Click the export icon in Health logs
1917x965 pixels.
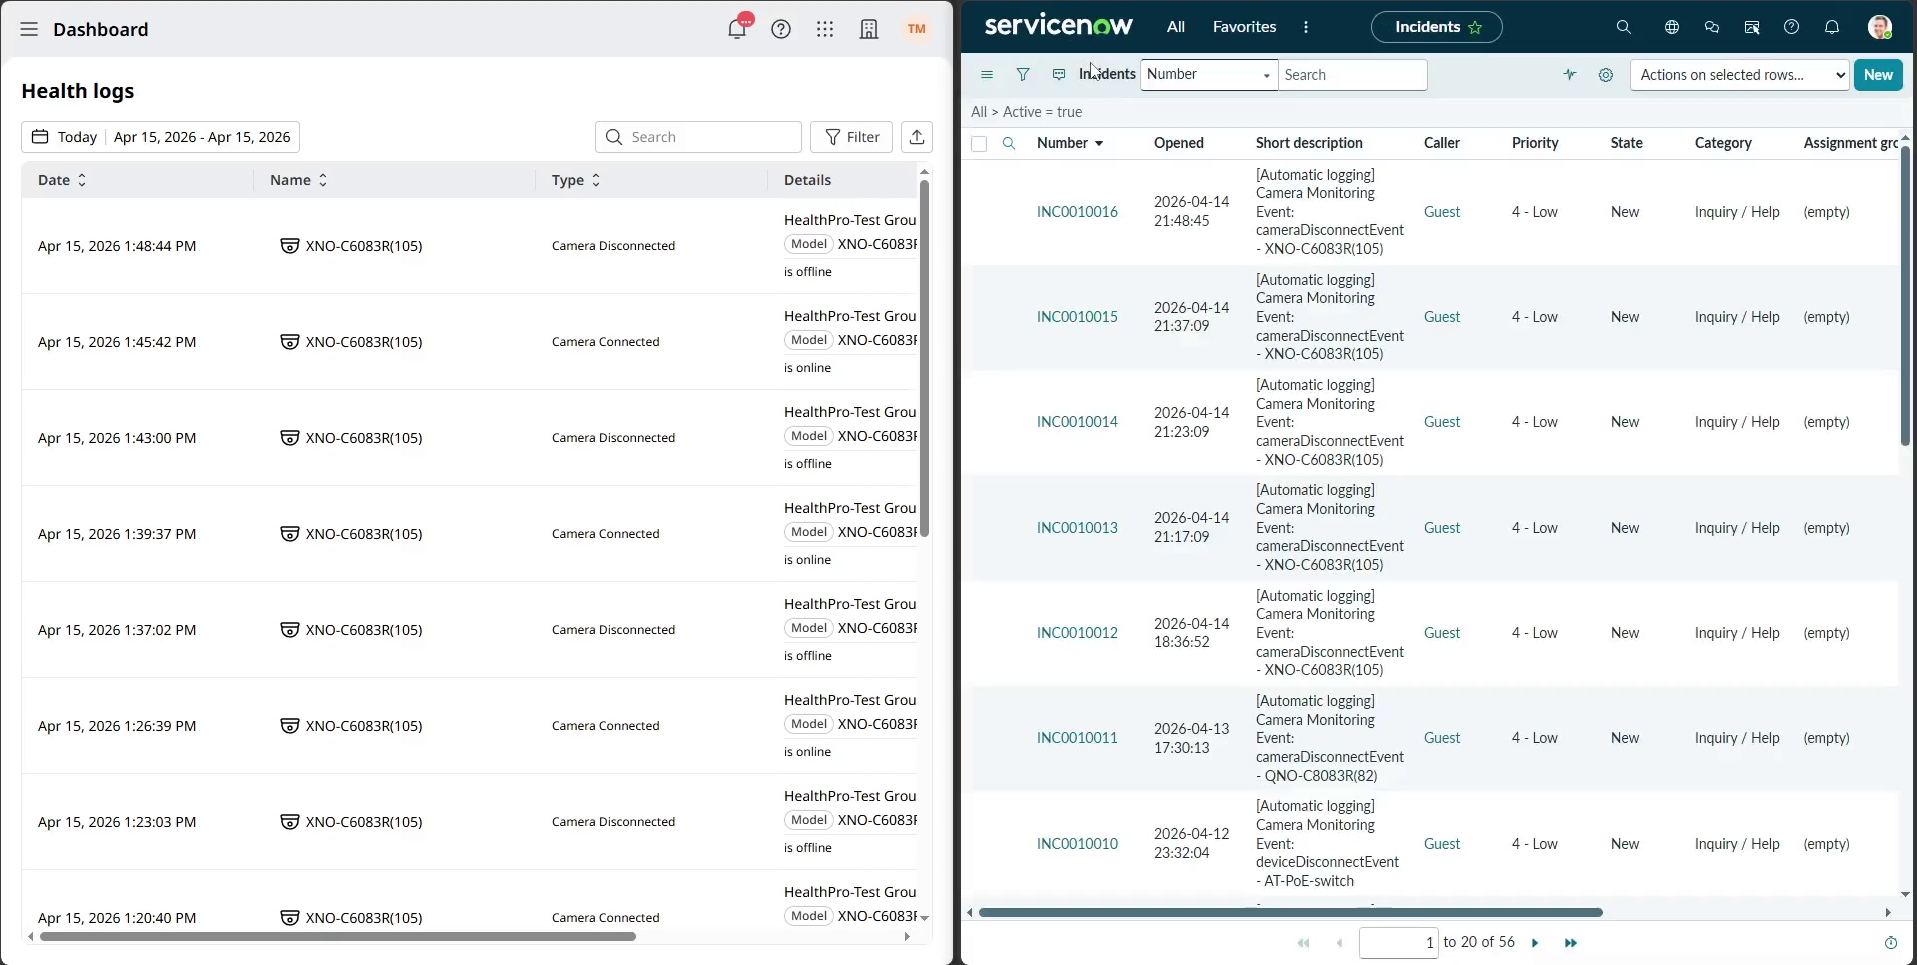point(917,137)
